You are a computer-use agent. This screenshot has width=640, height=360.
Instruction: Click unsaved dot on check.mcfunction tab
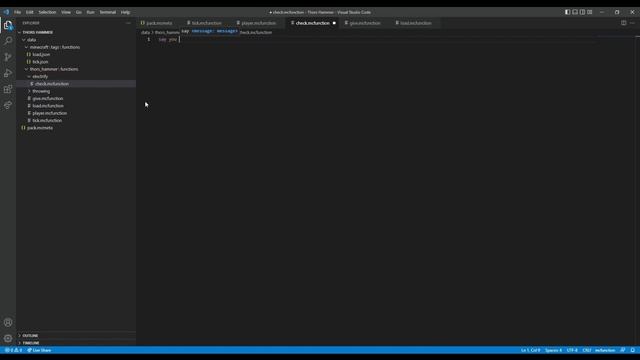334,23
